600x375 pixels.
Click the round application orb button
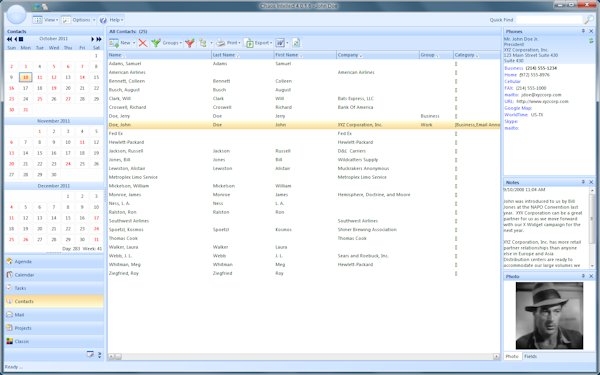click(16, 15)
